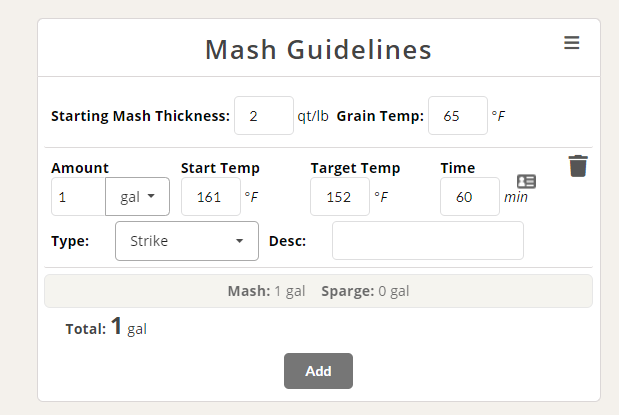
Task: Delete the mash step with trash icon
Action: 578,166
